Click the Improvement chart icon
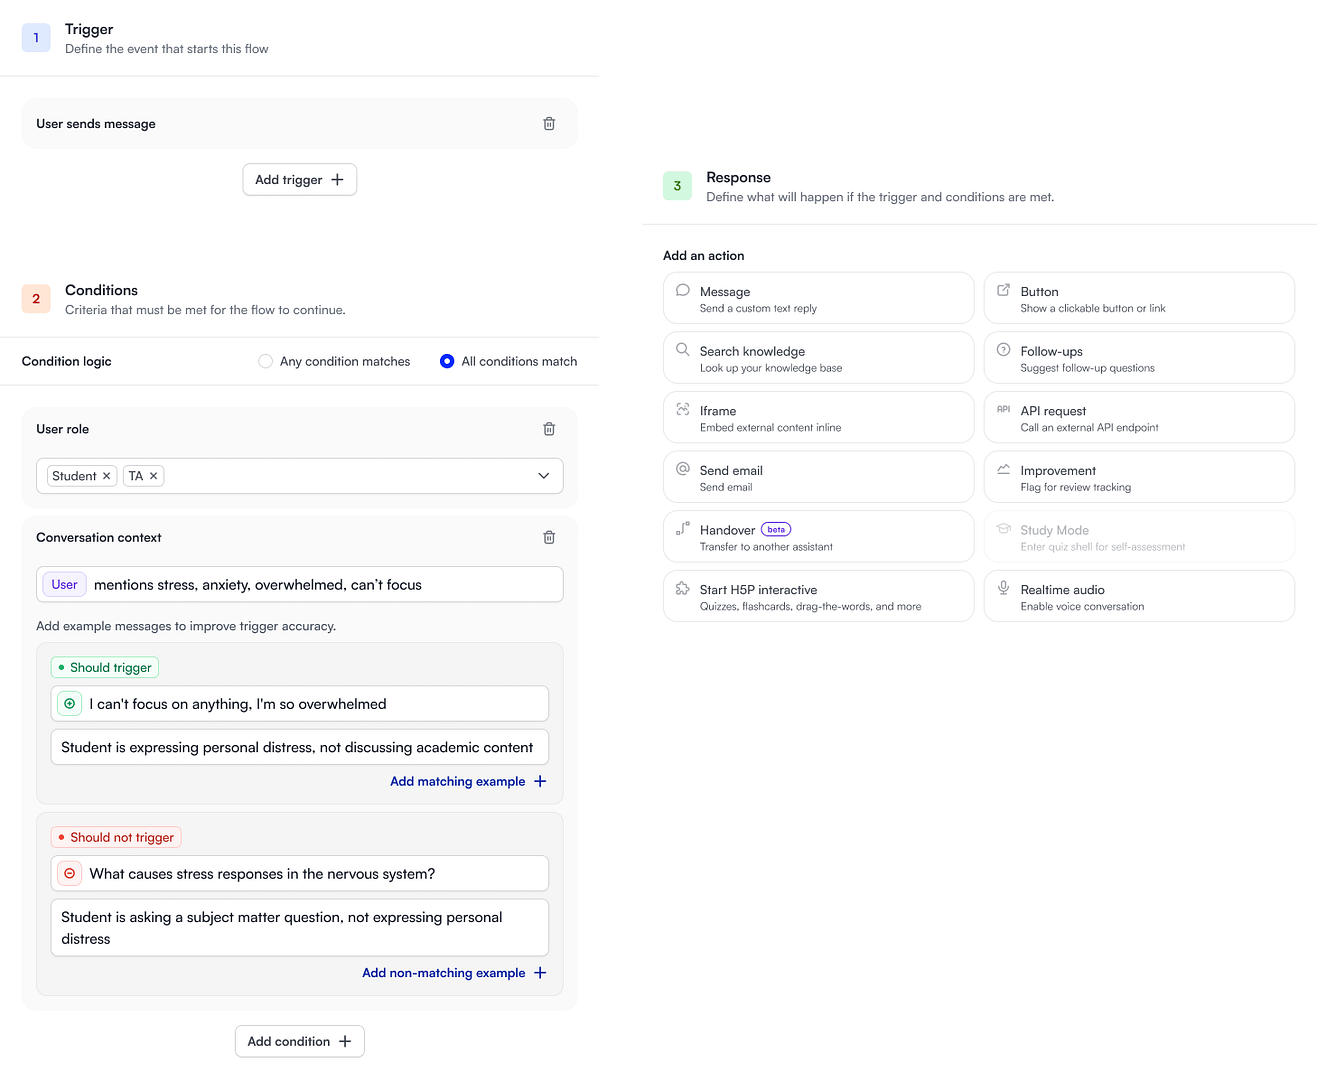1317x1079 pixels. pyautogui.click(x=1003, y=469)
